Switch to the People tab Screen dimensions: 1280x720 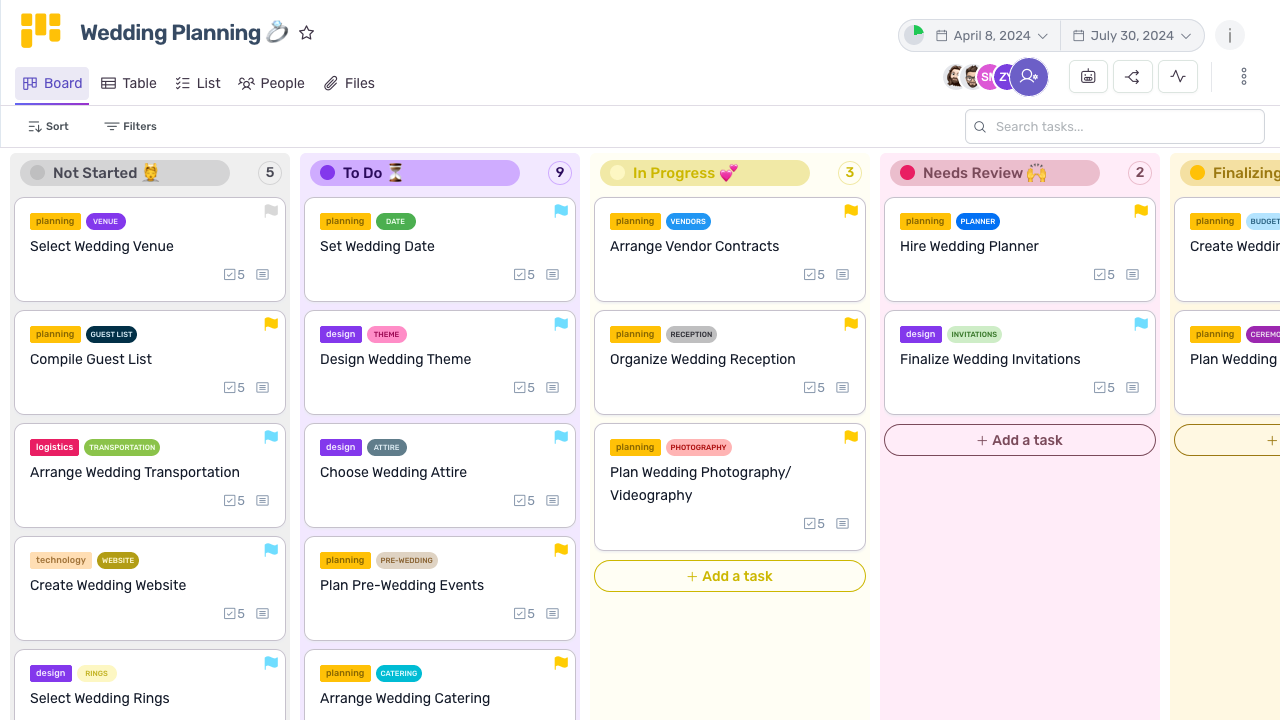(271, 83)
